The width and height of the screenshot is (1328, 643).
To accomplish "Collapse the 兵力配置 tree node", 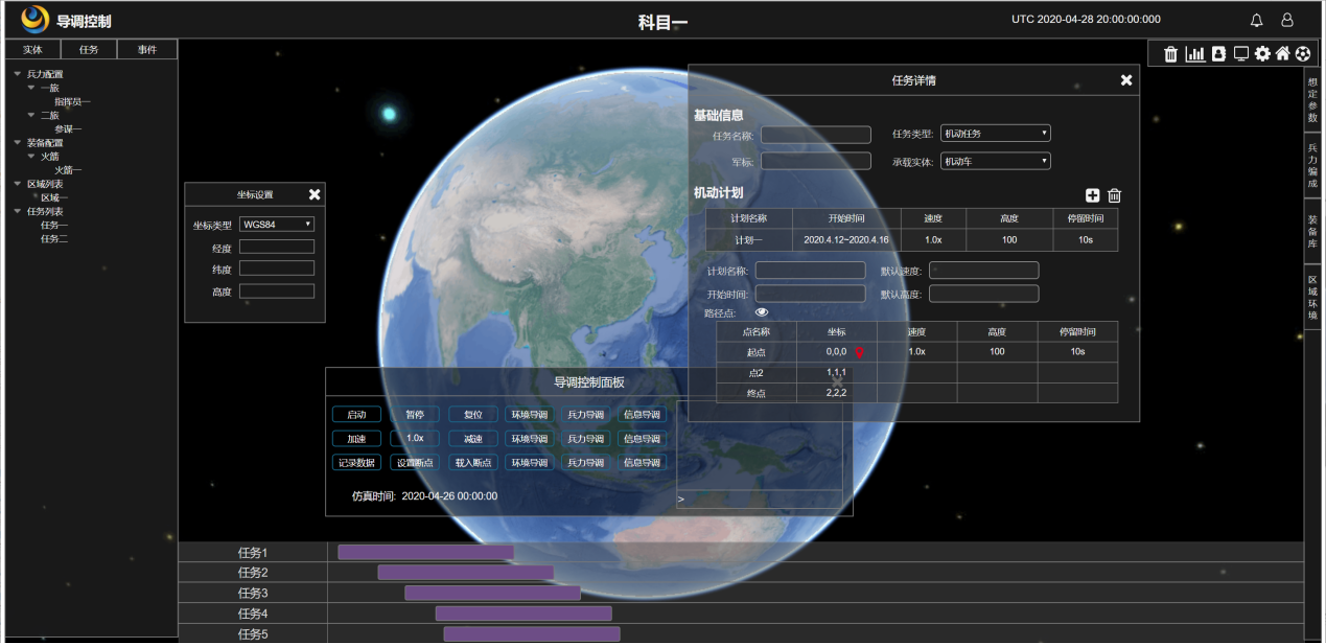I will tap(18, 74).
